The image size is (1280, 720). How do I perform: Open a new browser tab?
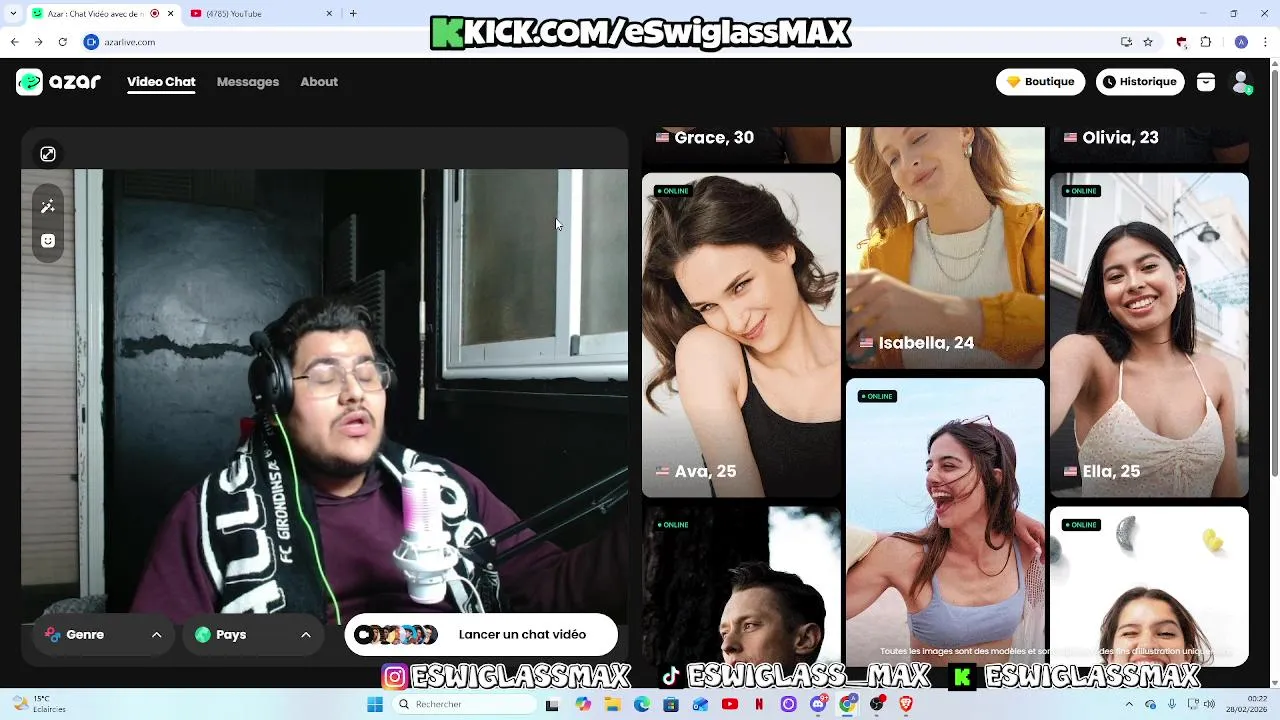353,14
